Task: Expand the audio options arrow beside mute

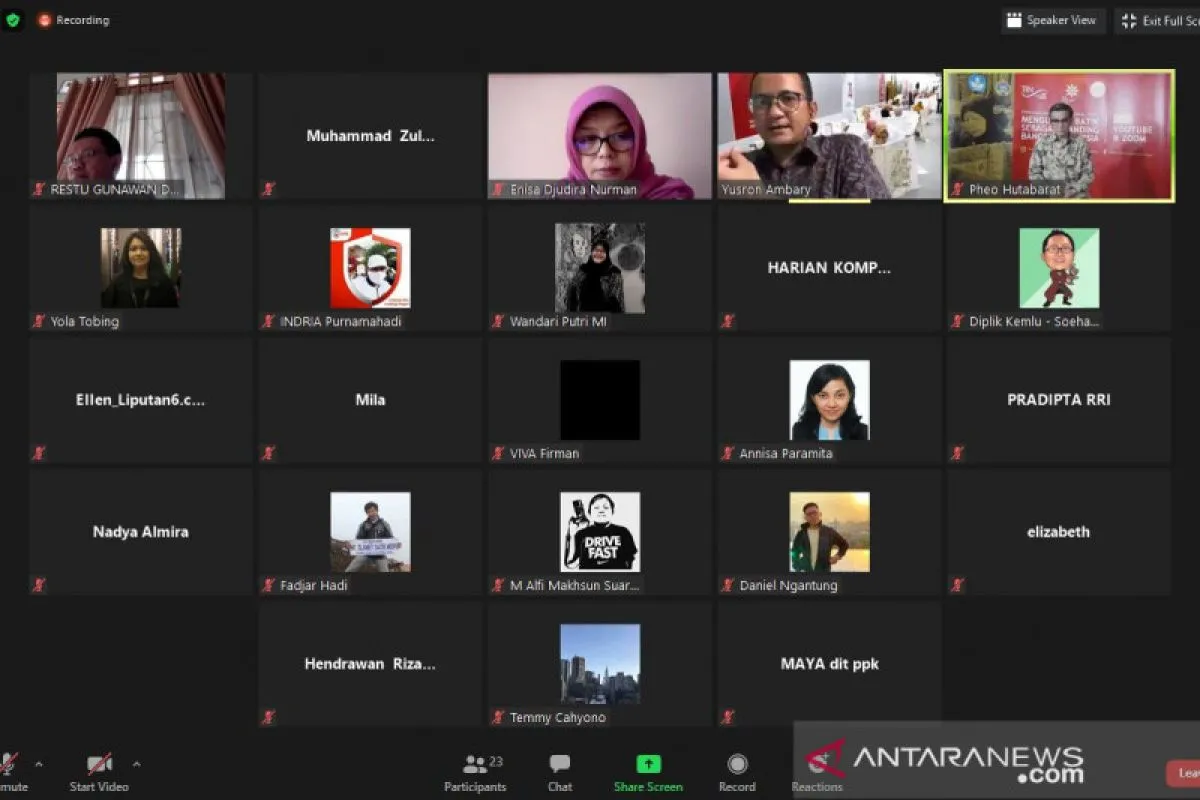Action: click(39, 764)
